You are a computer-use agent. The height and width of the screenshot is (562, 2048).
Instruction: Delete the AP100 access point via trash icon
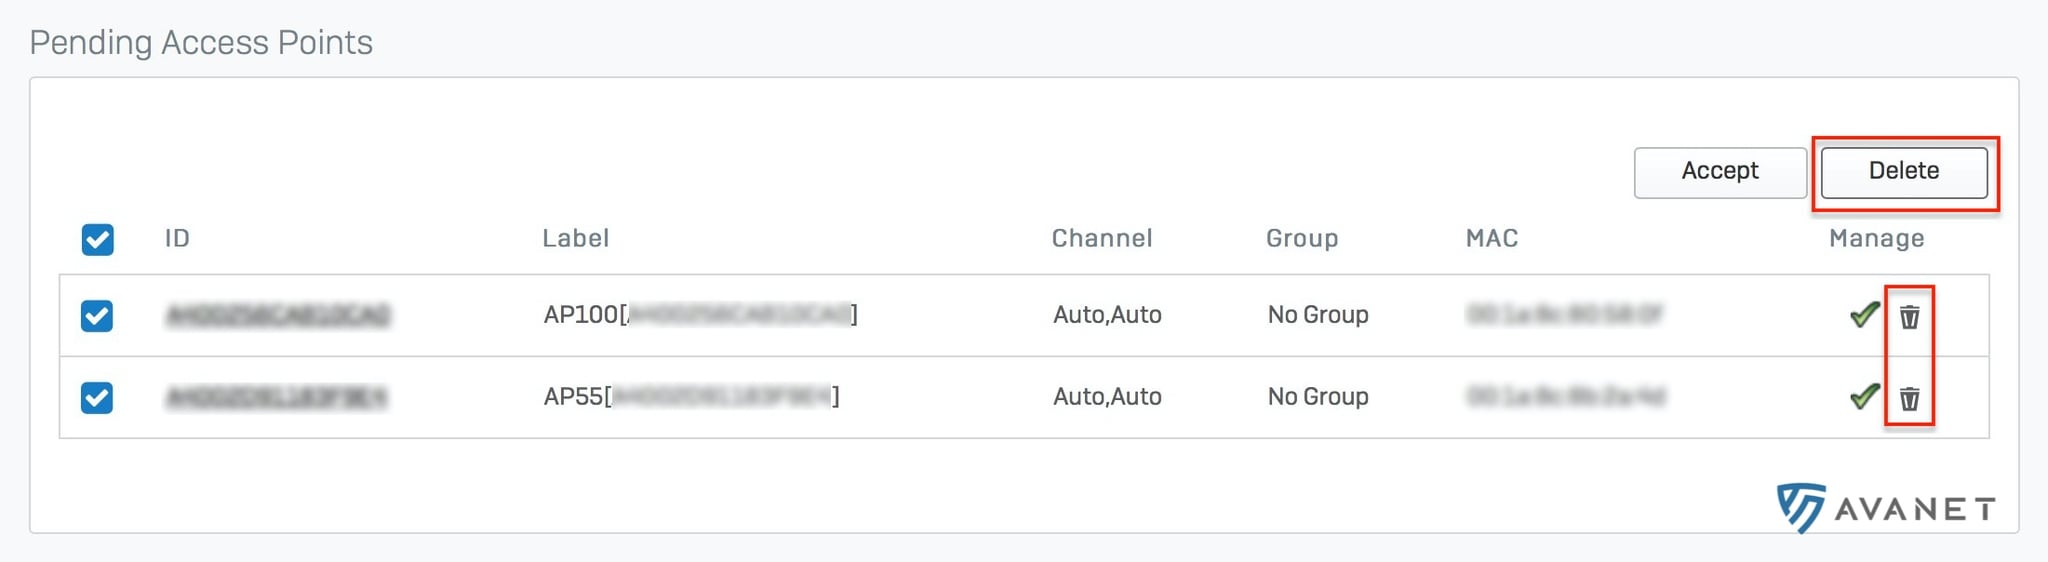click(1909, 317)
